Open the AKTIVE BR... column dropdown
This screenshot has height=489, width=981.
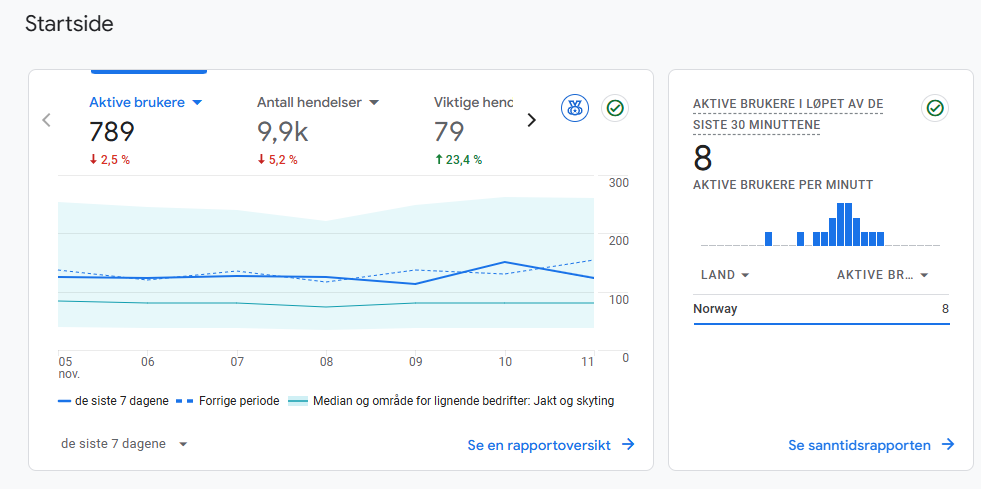pyautogui.click(x=924, y=275)
